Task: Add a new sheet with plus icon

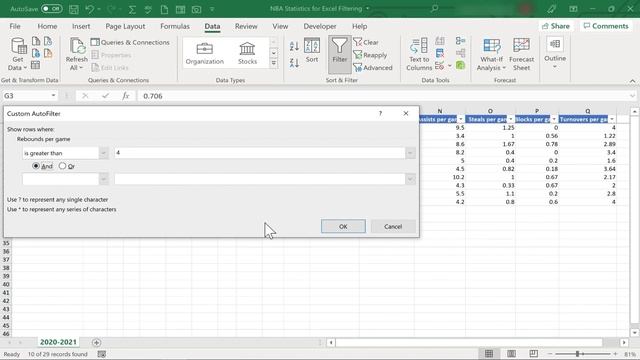Action: click(96, 342)
